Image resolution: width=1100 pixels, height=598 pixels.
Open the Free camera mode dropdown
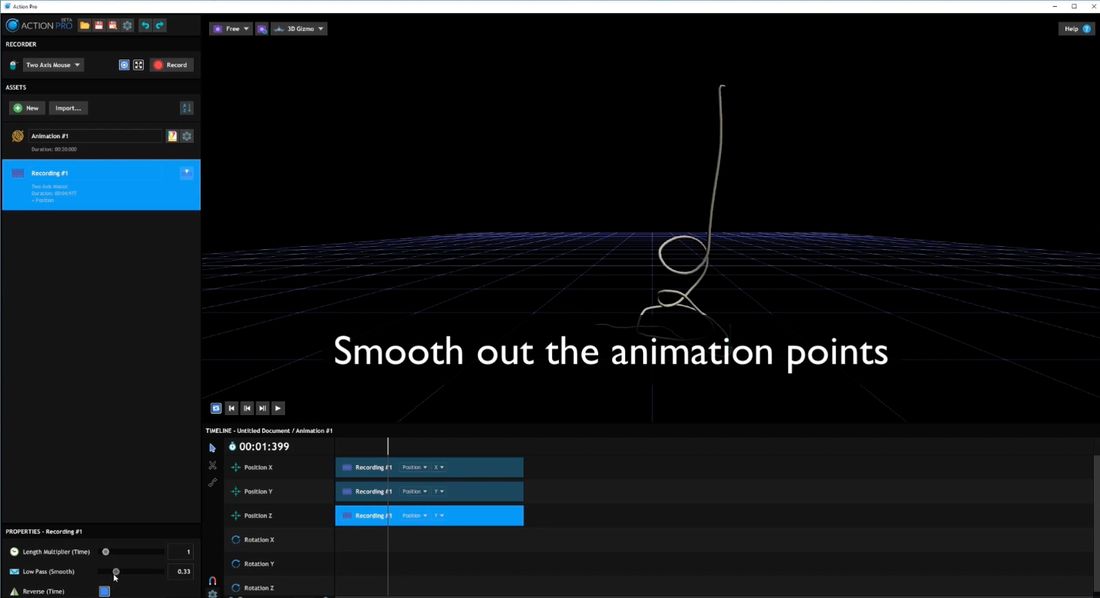click(231, 29)
